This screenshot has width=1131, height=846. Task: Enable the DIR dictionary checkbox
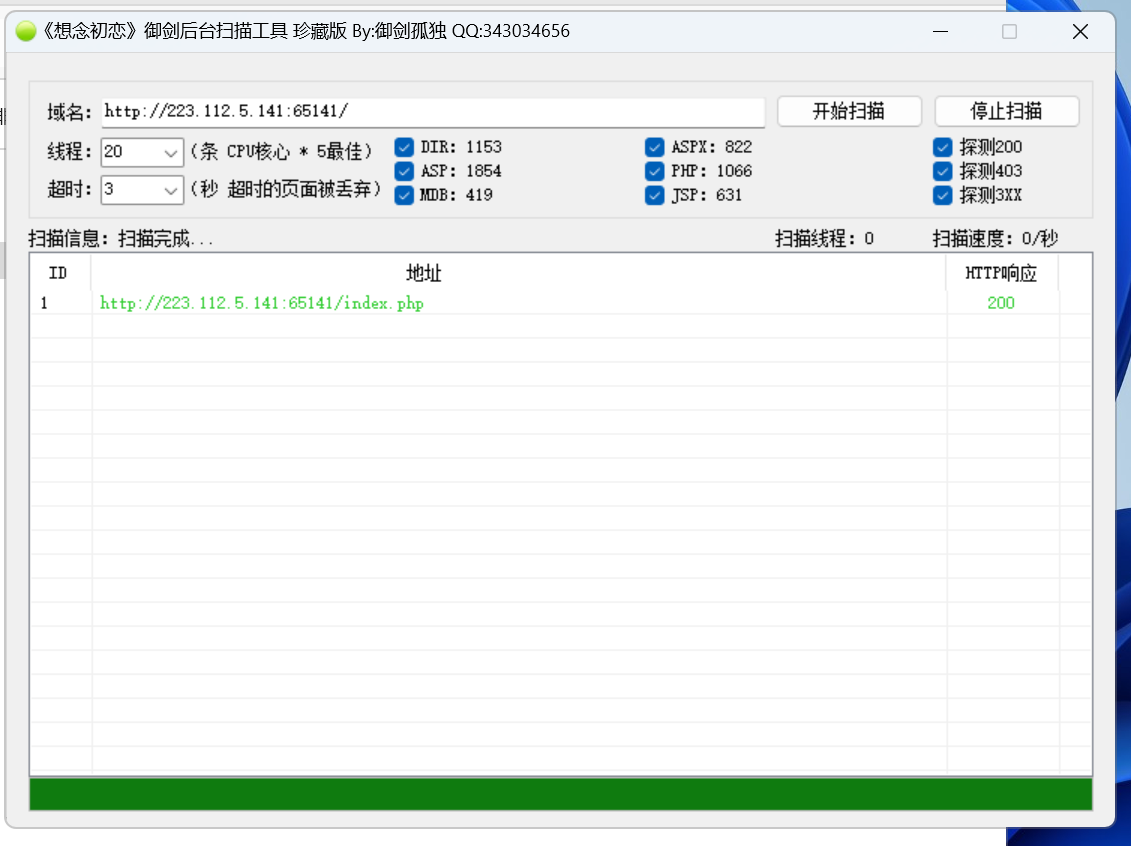click(x=403, y=147)
